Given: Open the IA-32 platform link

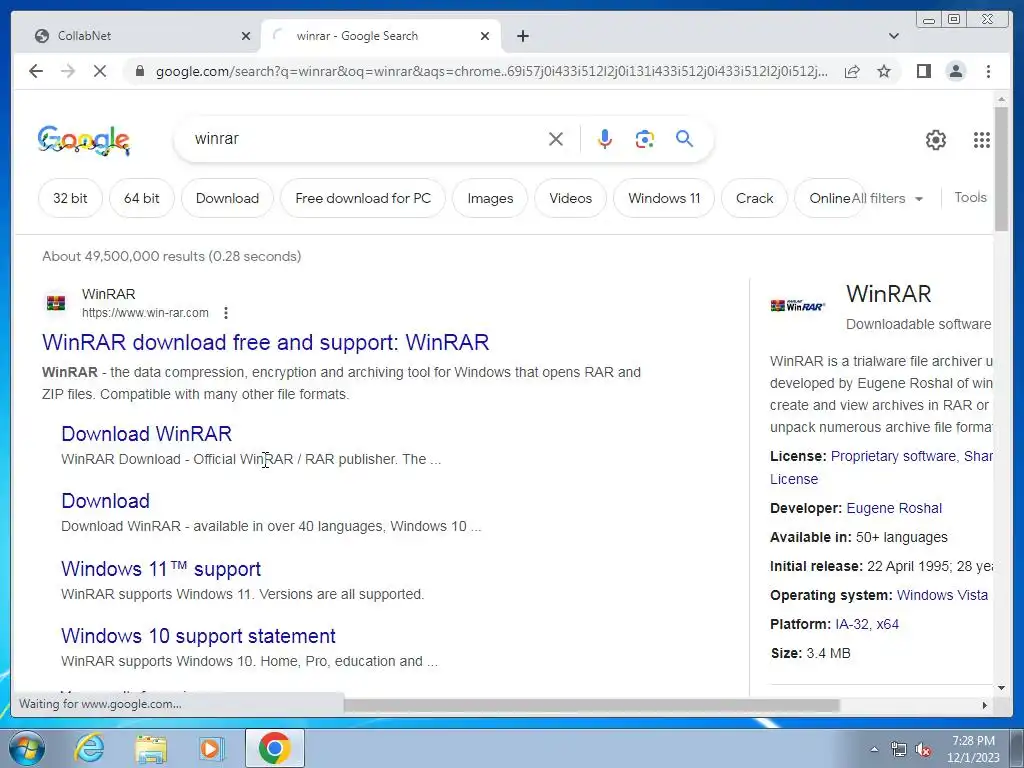Looking at the screenshot, I should [x=851, y=624].
